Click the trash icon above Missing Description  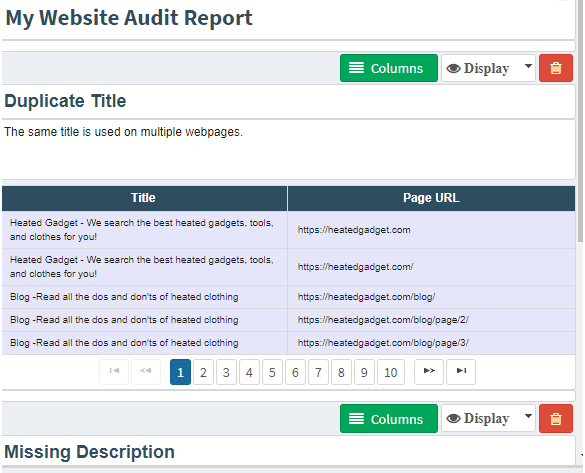(x=556, y=419)
